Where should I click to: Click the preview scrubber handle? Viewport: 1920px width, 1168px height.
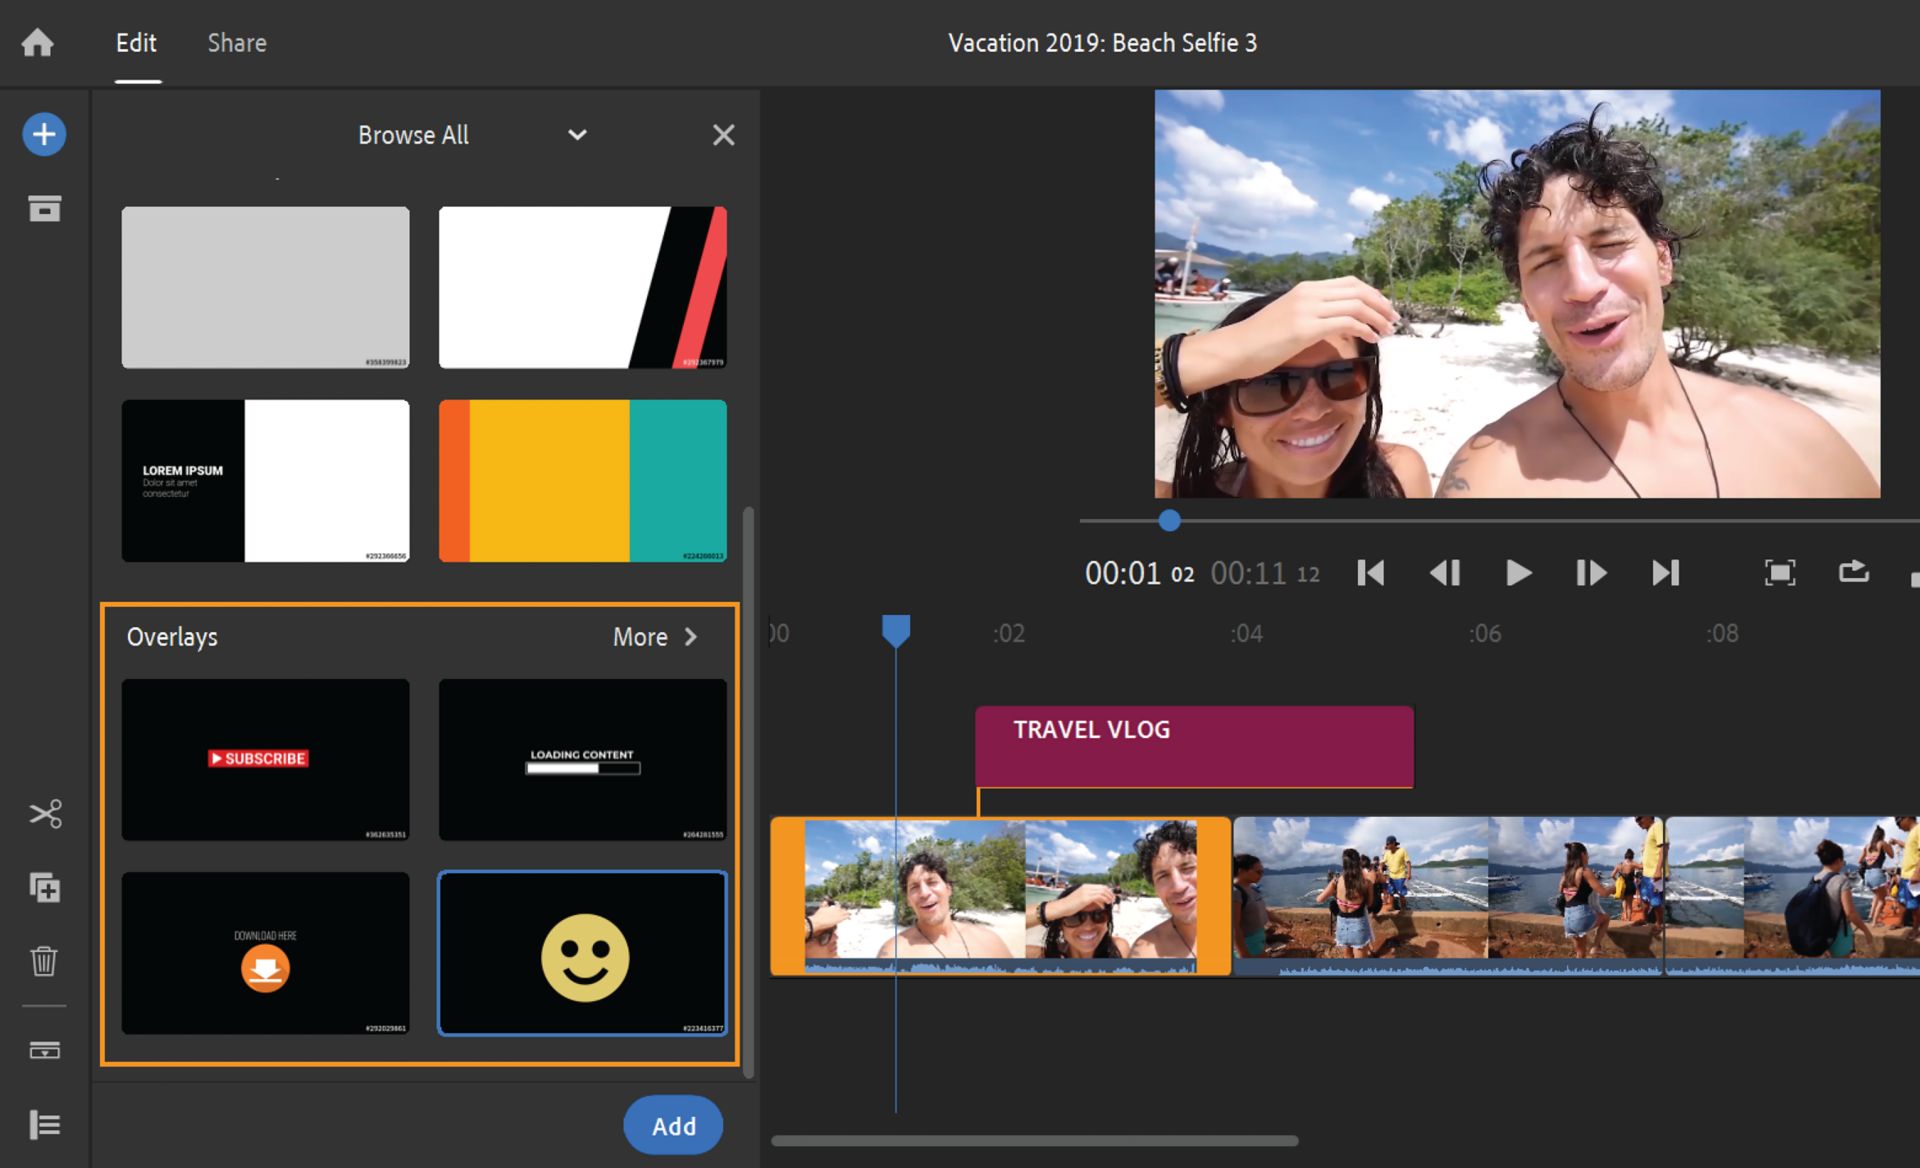pos(1169,520)
